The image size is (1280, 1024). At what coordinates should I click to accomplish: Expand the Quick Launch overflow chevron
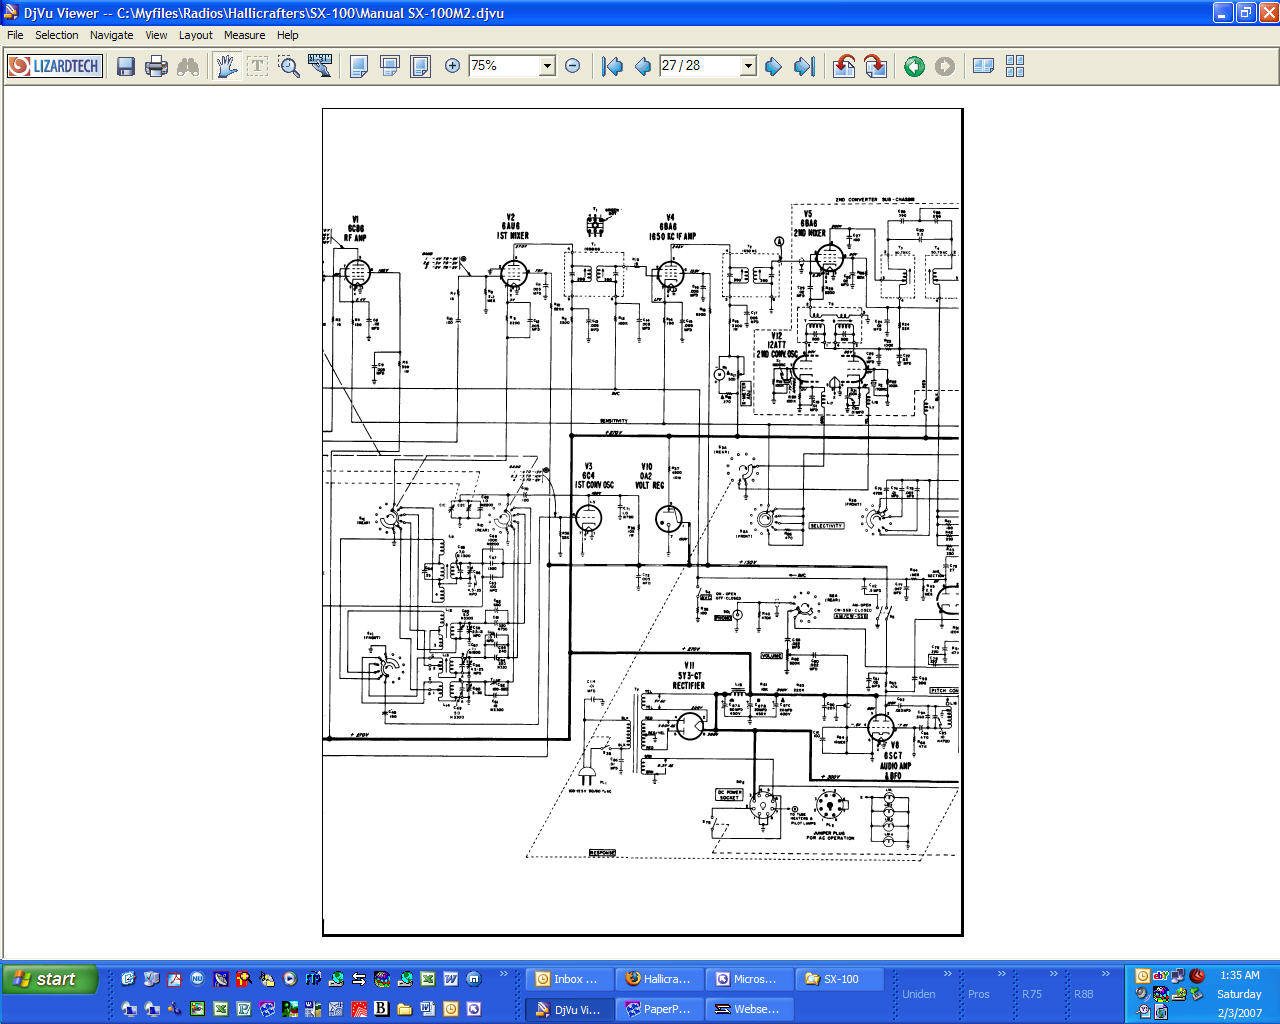pos(504,973)
